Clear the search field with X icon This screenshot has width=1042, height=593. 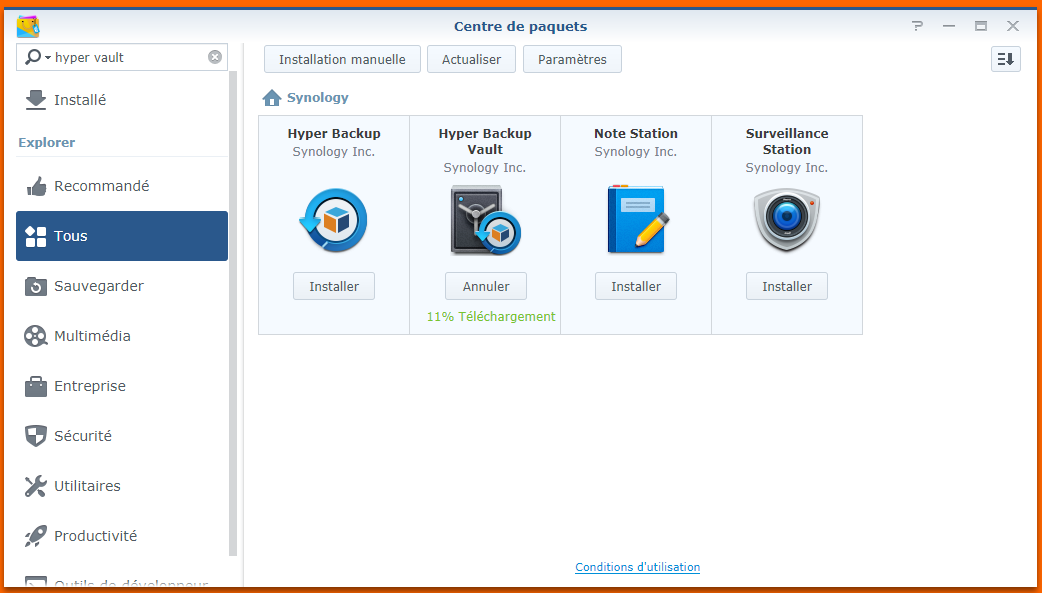(x=215, y=57)
